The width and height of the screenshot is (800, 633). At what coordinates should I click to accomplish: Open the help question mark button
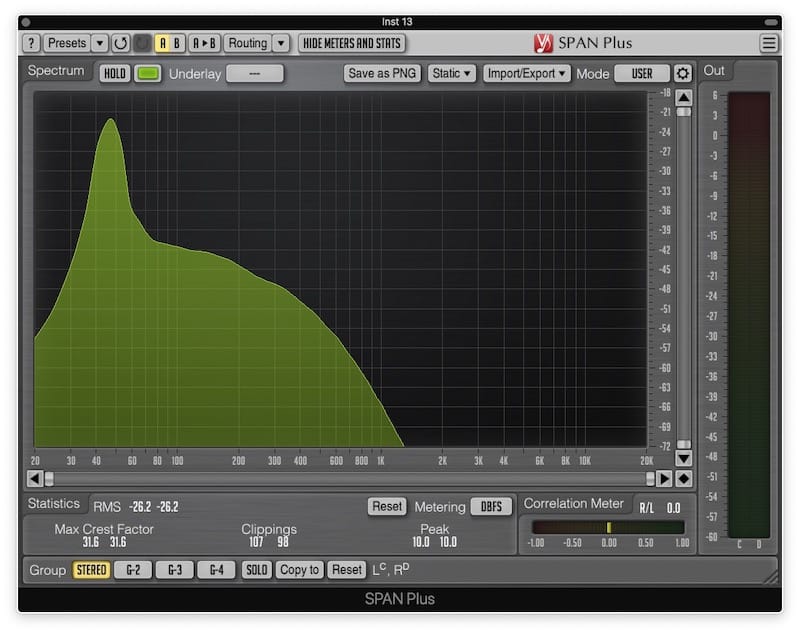point(31,43)
